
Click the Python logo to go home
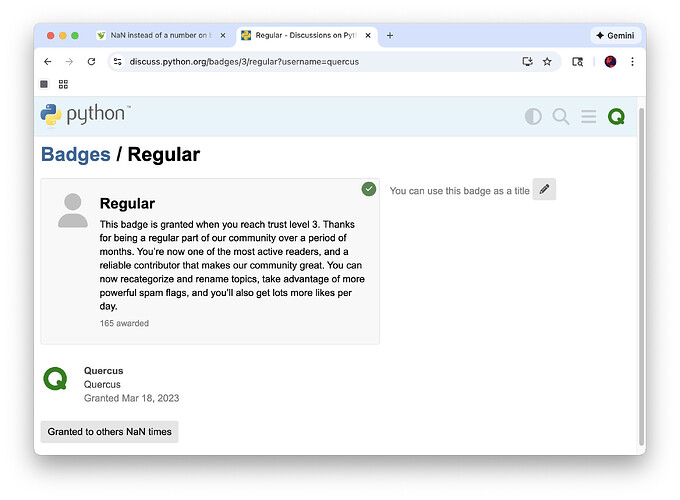85,115
